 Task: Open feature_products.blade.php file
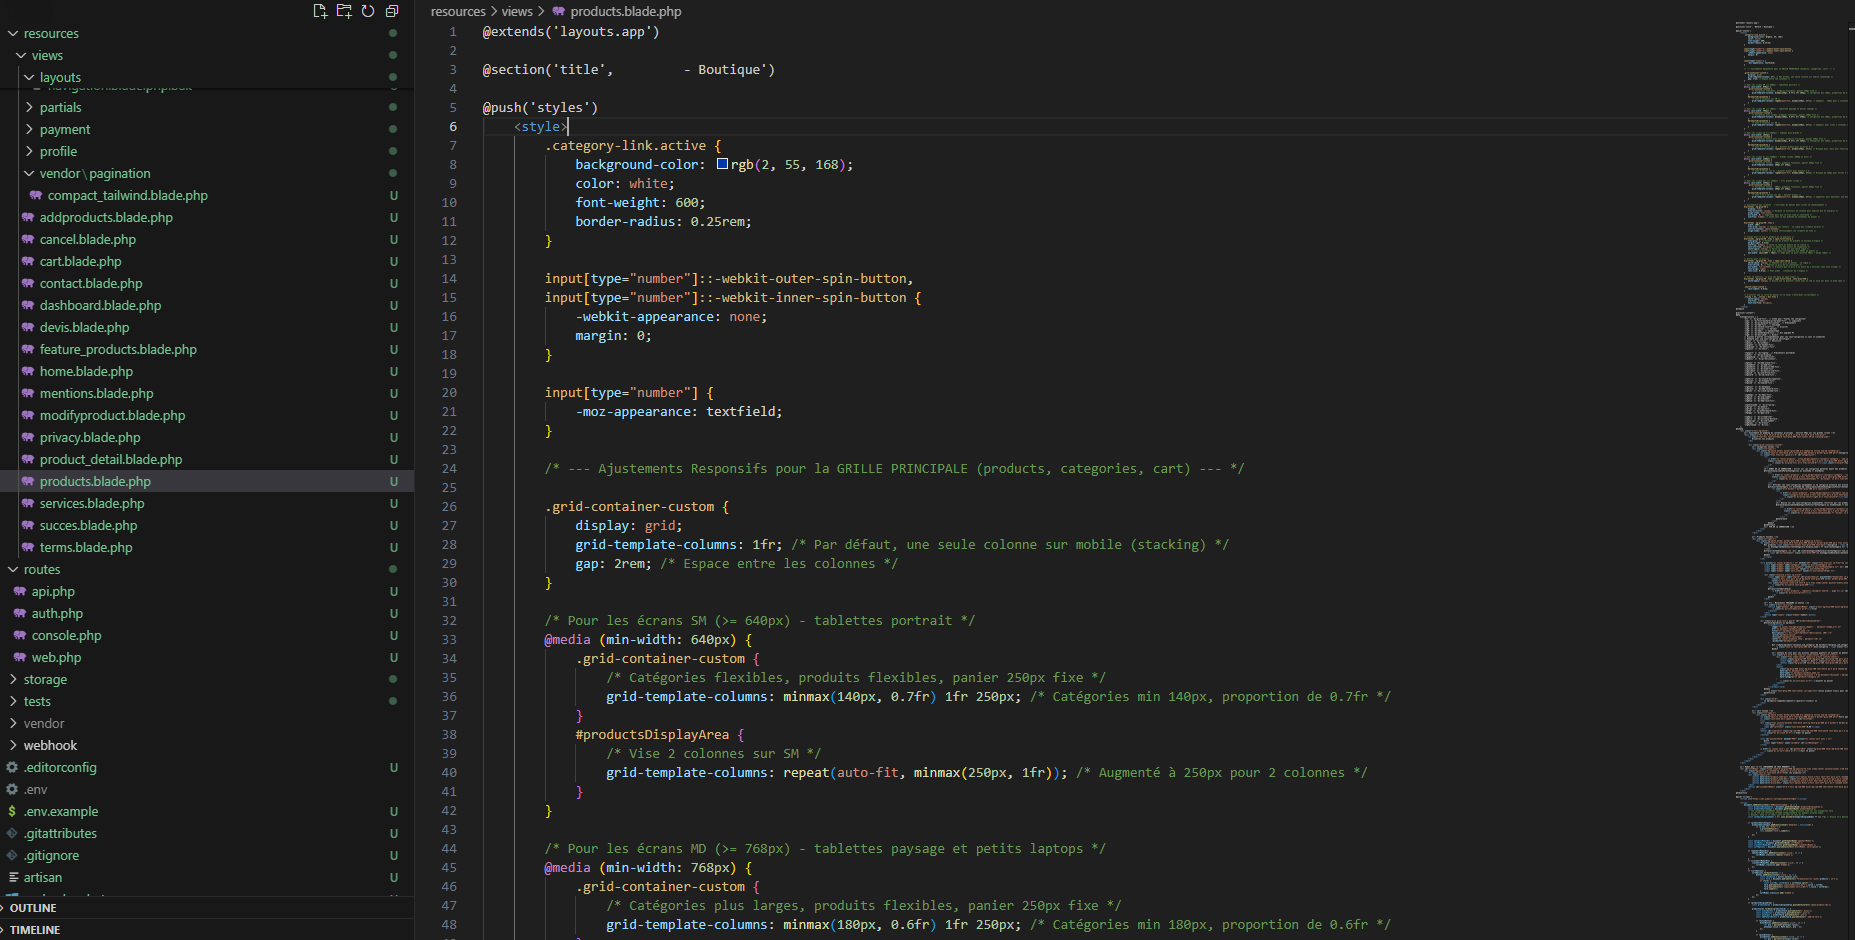(206, 349)
